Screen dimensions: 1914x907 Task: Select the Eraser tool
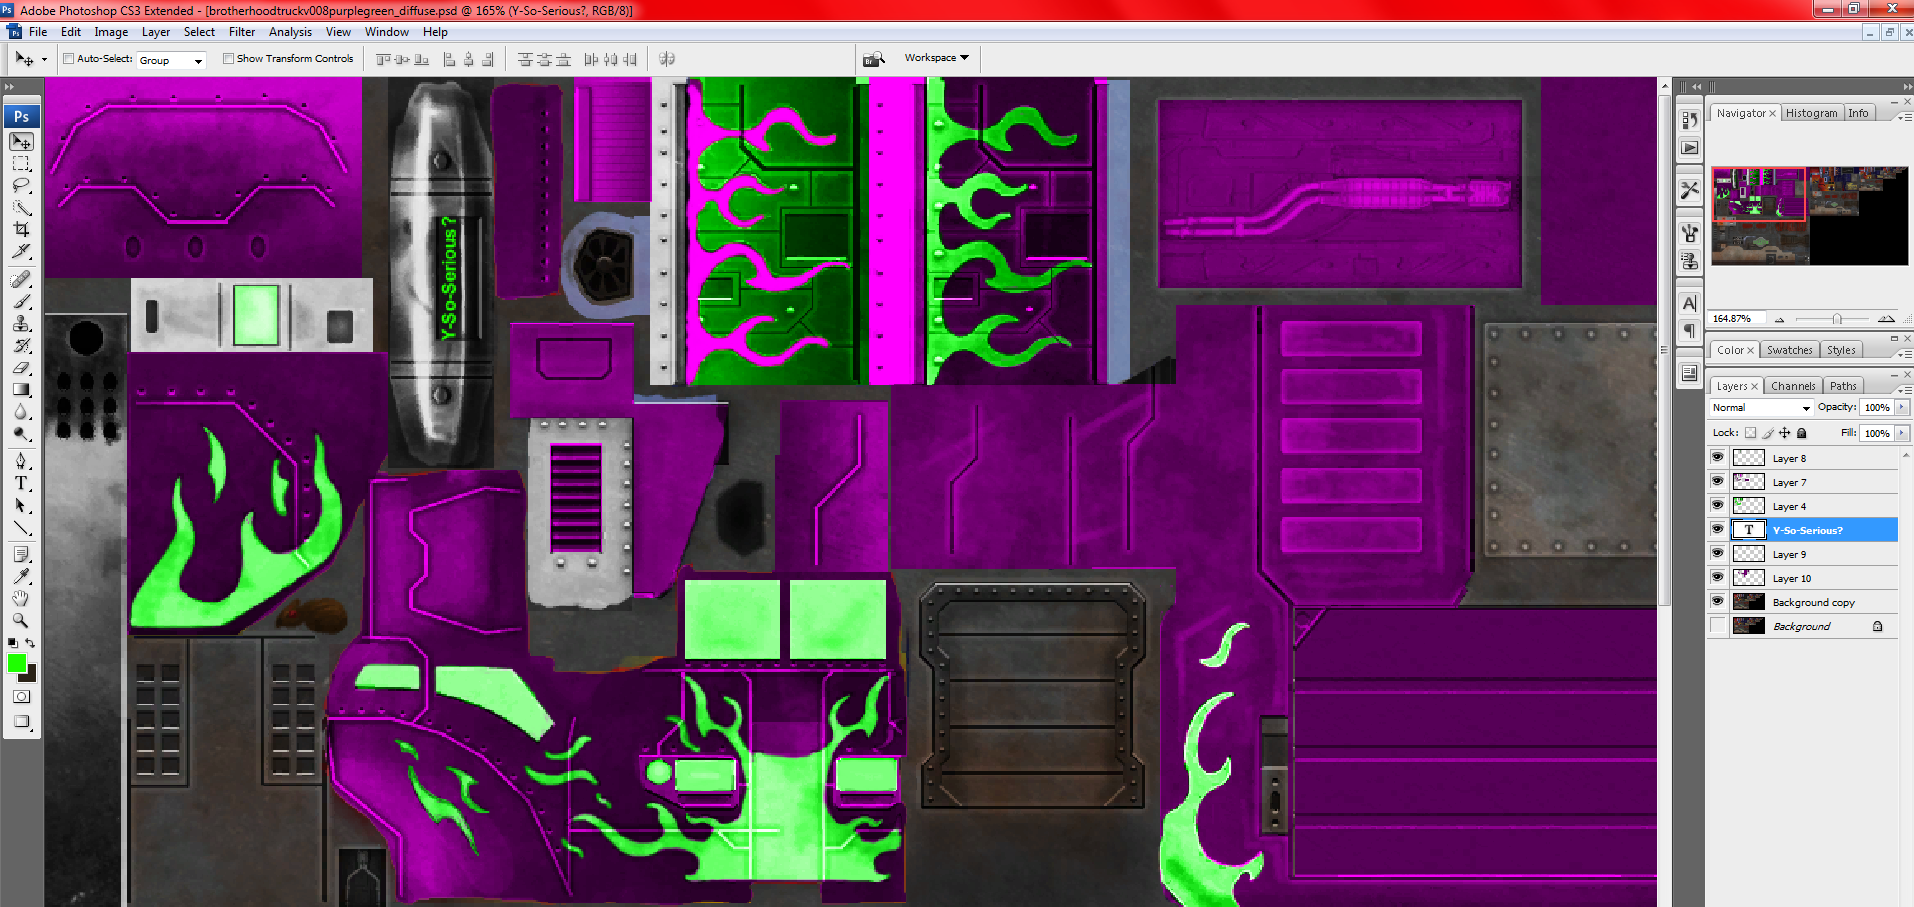point(21,367)
